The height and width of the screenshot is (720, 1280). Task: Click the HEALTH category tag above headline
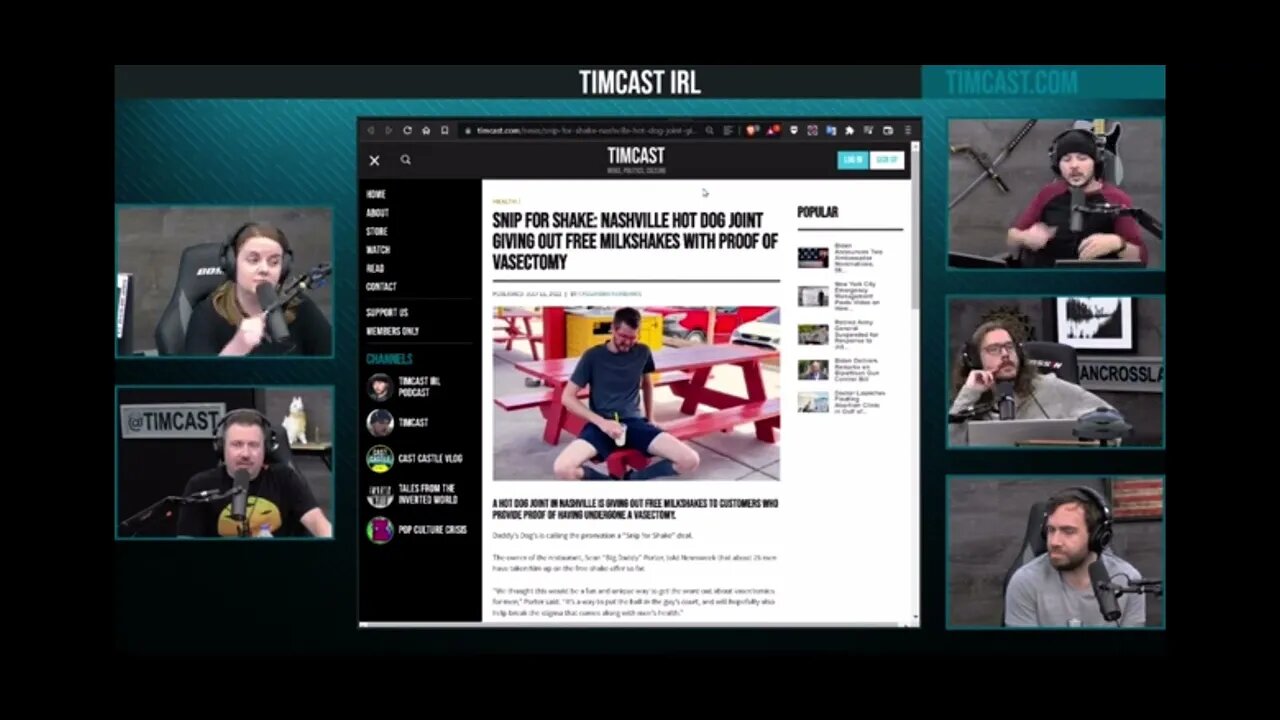pos(505,201)
